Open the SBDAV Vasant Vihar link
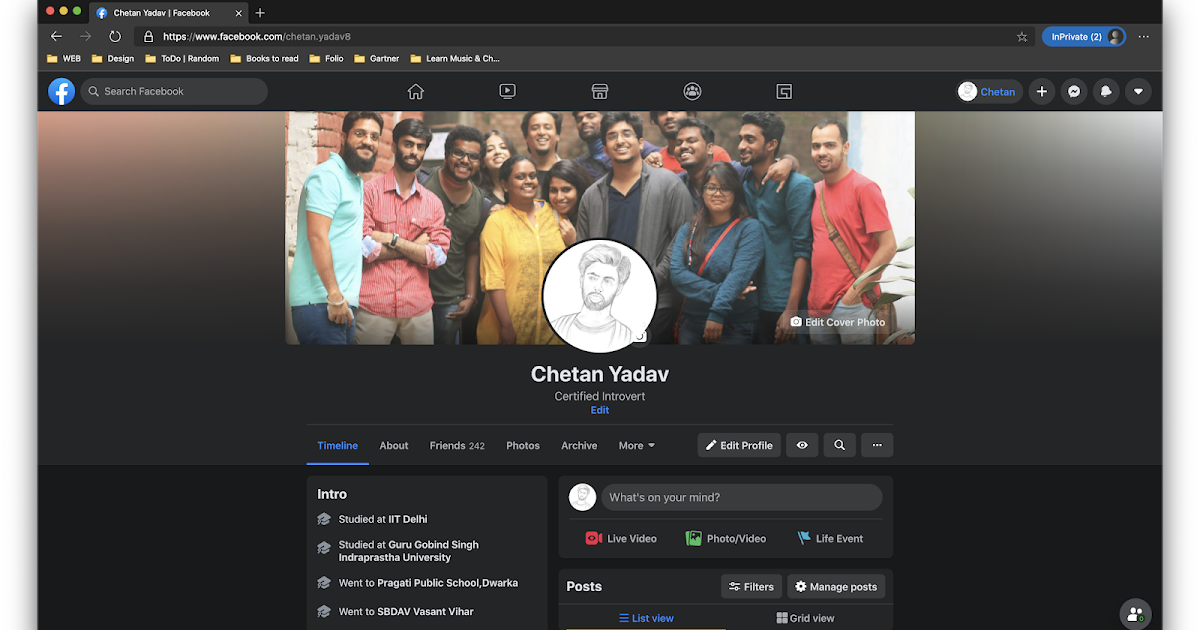The image size is (1200, 630). point(425,611)
